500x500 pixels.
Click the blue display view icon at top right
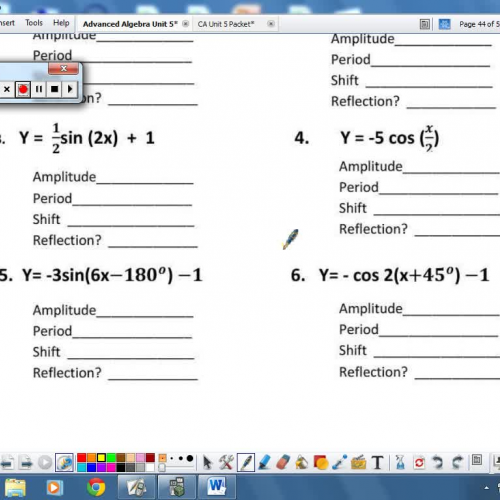click(x=444, y=24)
